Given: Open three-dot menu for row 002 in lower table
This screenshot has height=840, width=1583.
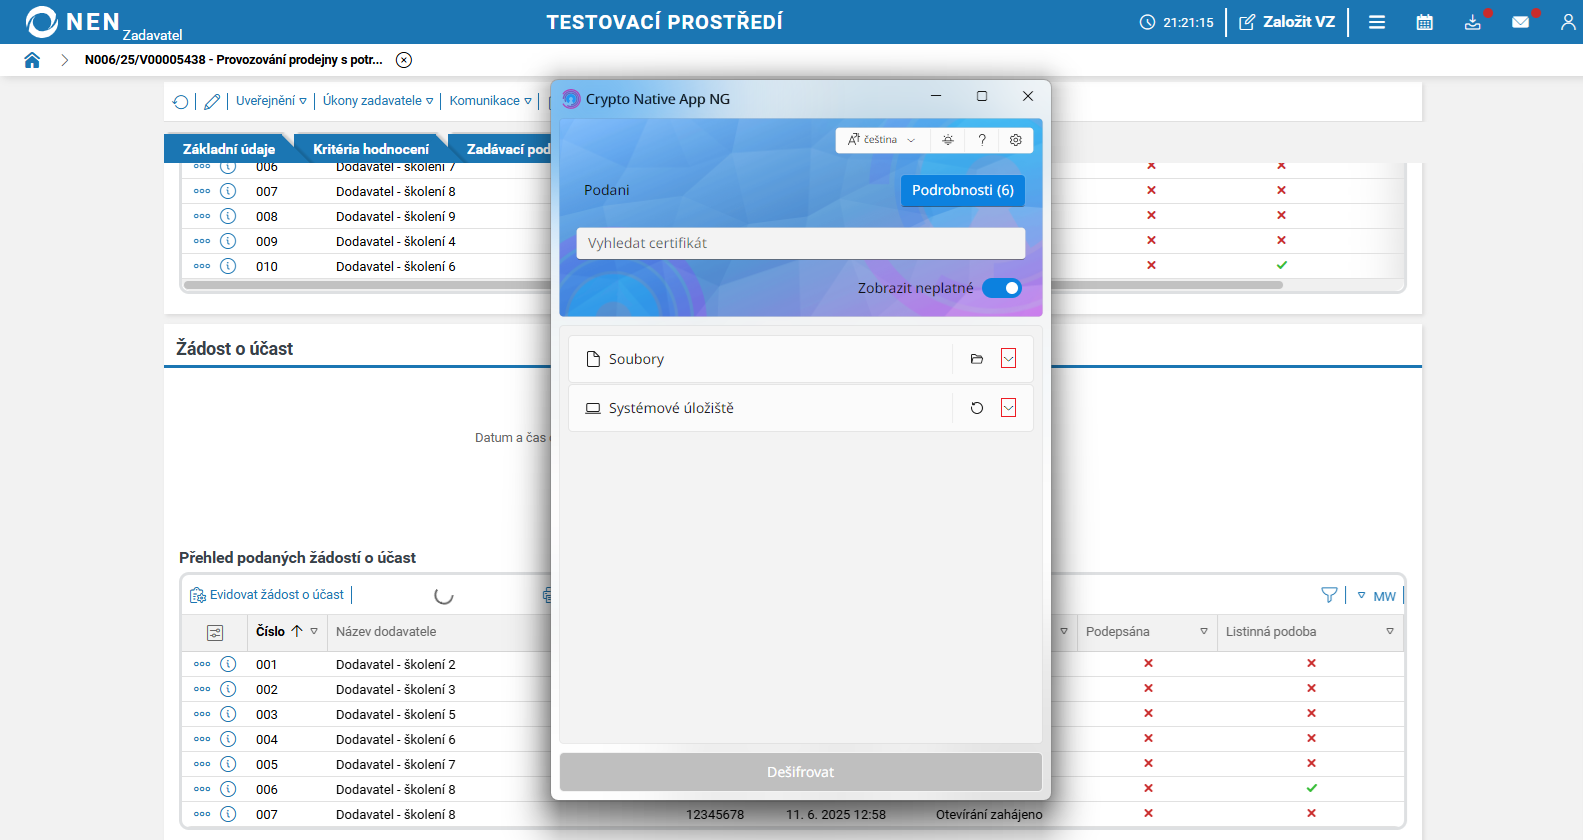Looking at the screenshot, I should click(x=202, y=689).
